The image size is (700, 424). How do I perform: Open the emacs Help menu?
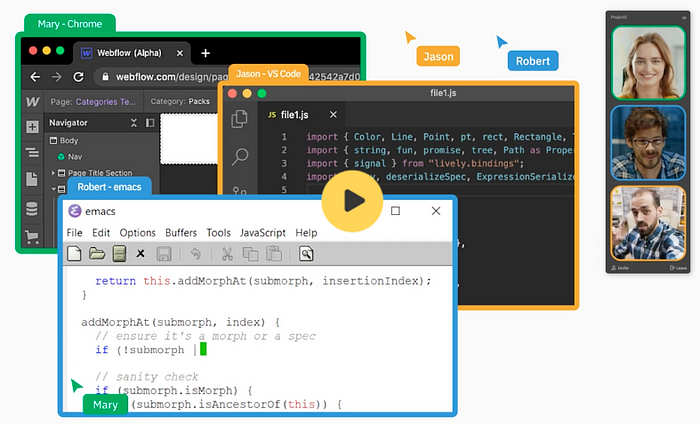pyautogui.click(x=306, y=233)
